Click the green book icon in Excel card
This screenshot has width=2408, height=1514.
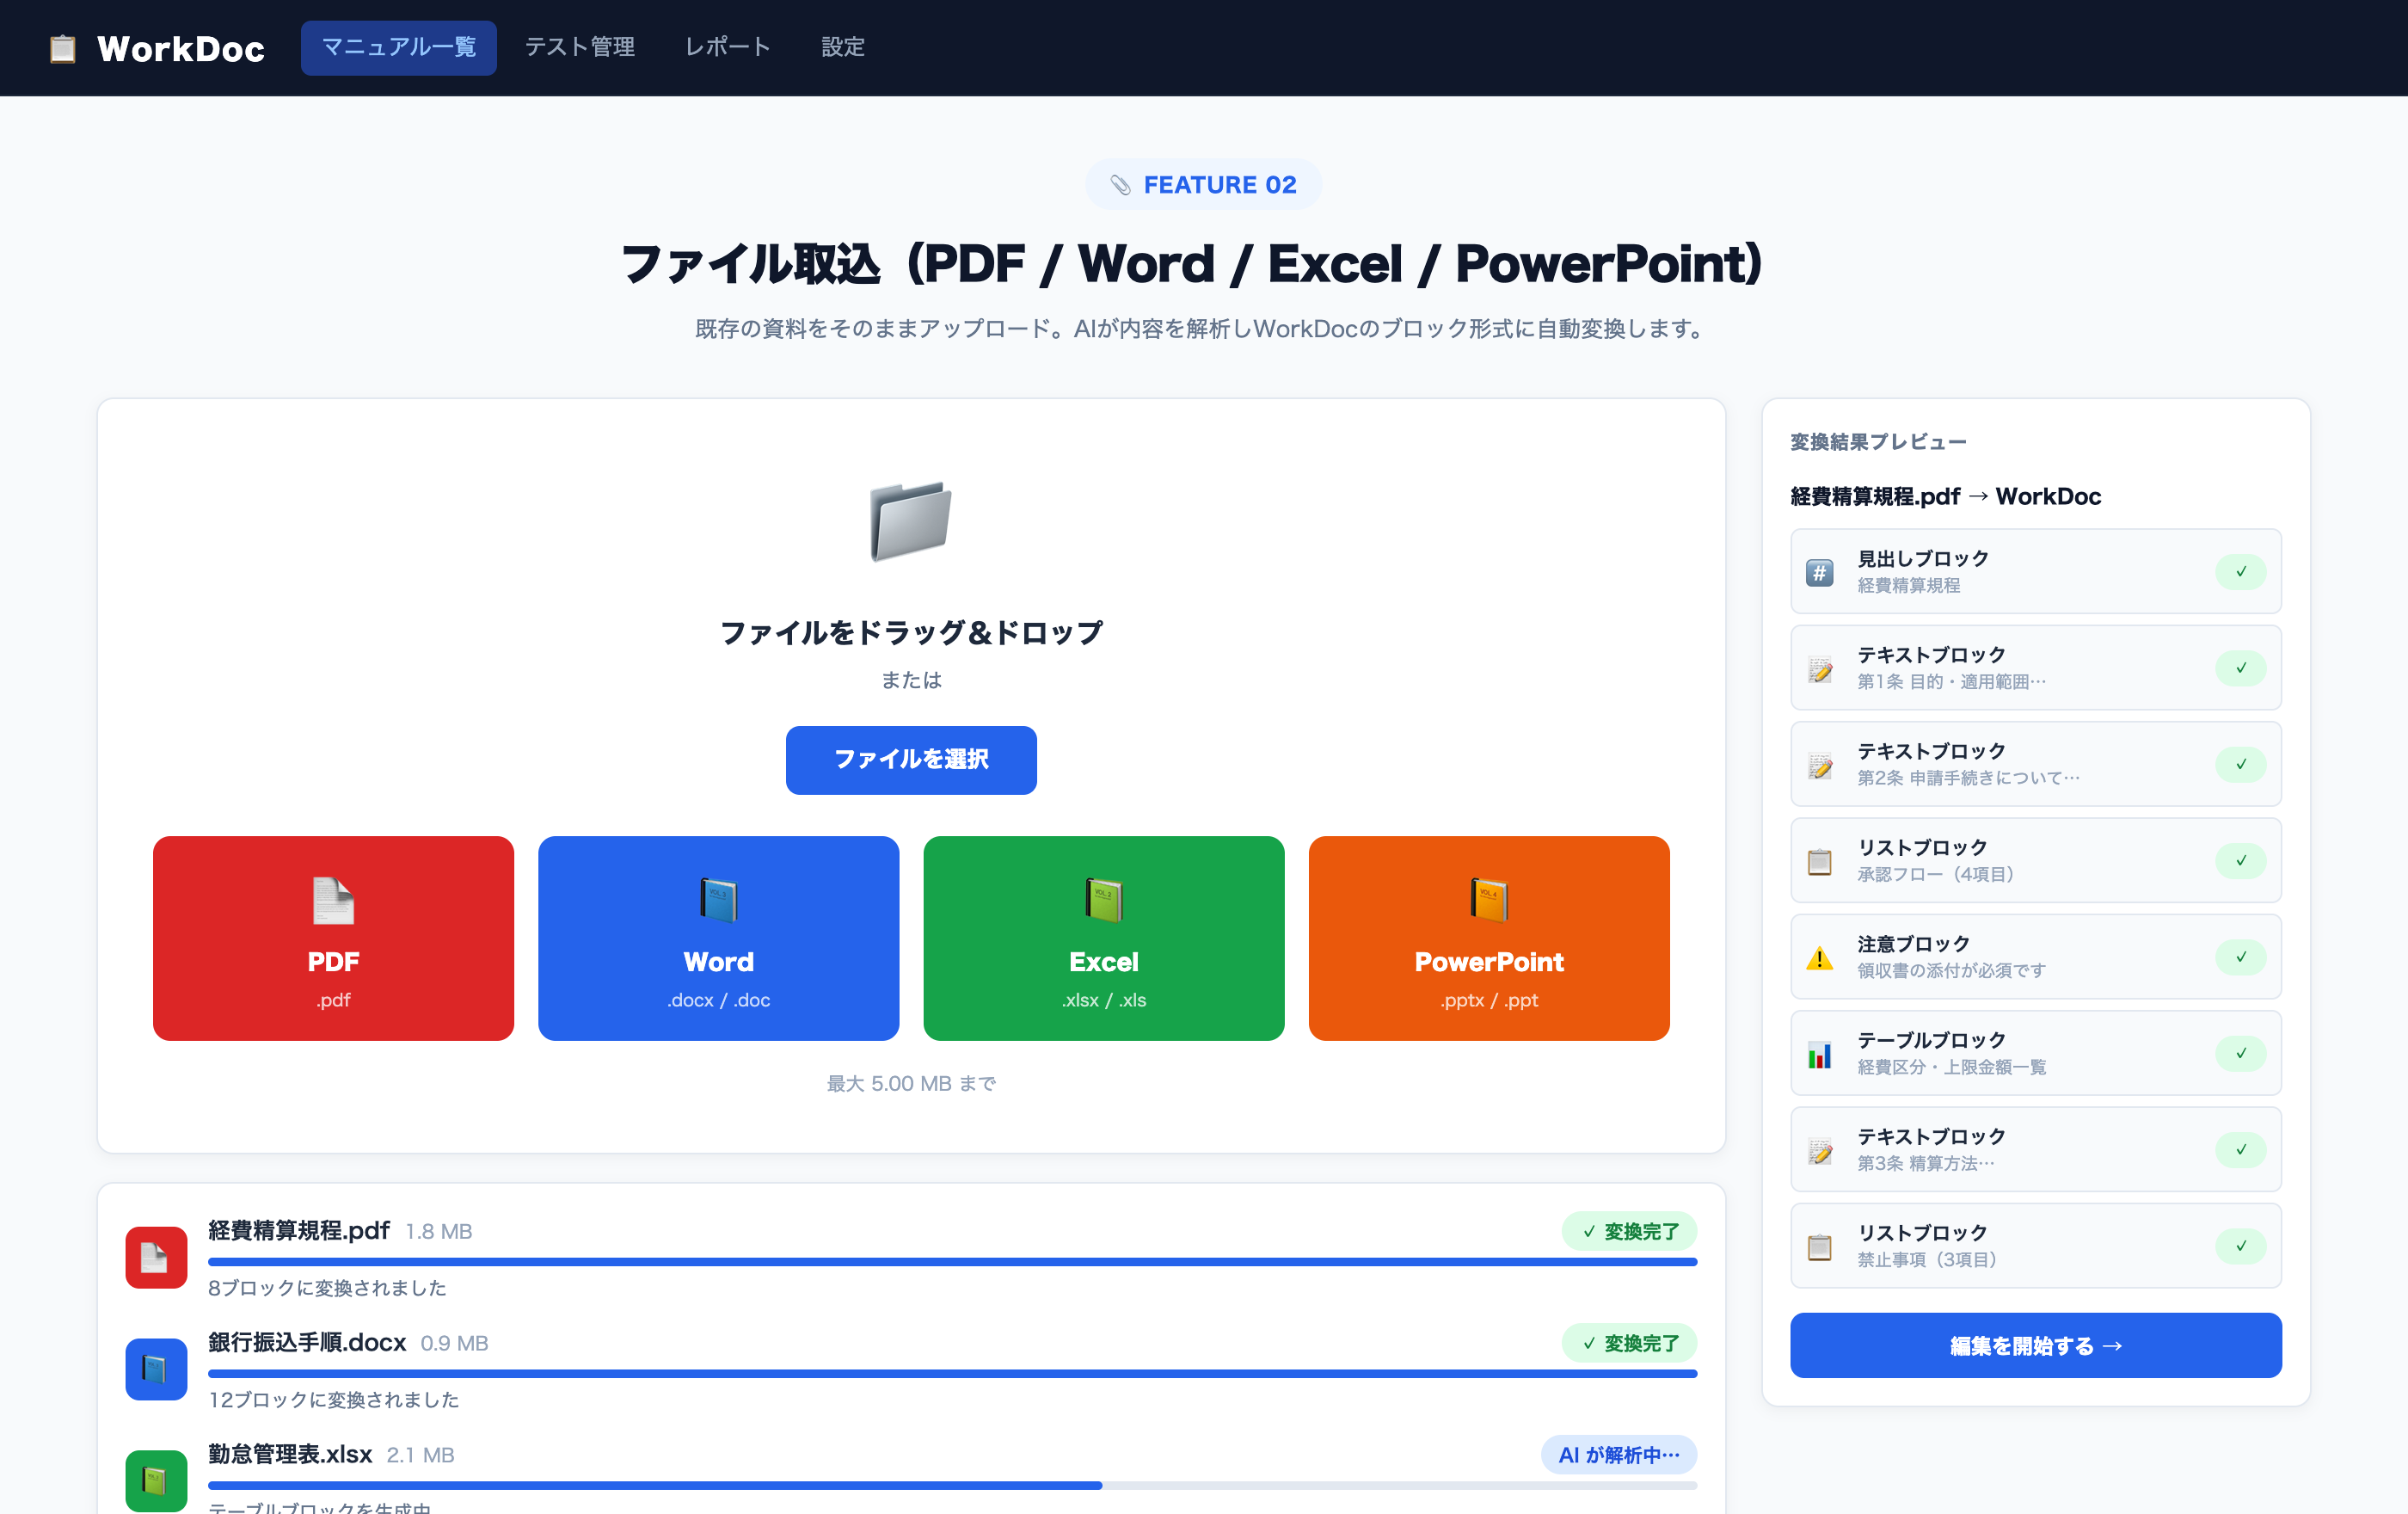coord(1104,900)
